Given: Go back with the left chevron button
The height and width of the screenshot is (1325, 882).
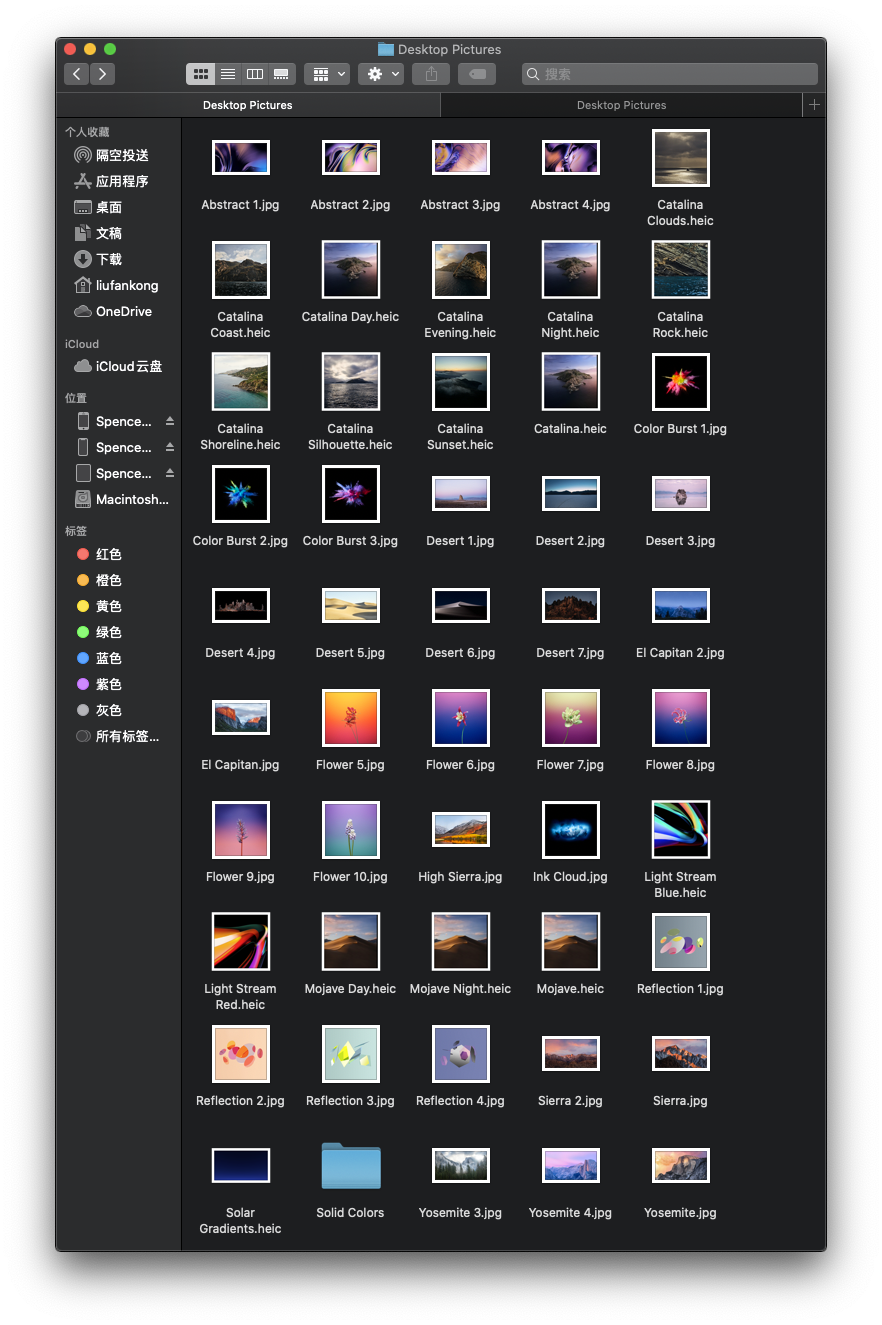Looking at the screenshot, I should point(76,74).
